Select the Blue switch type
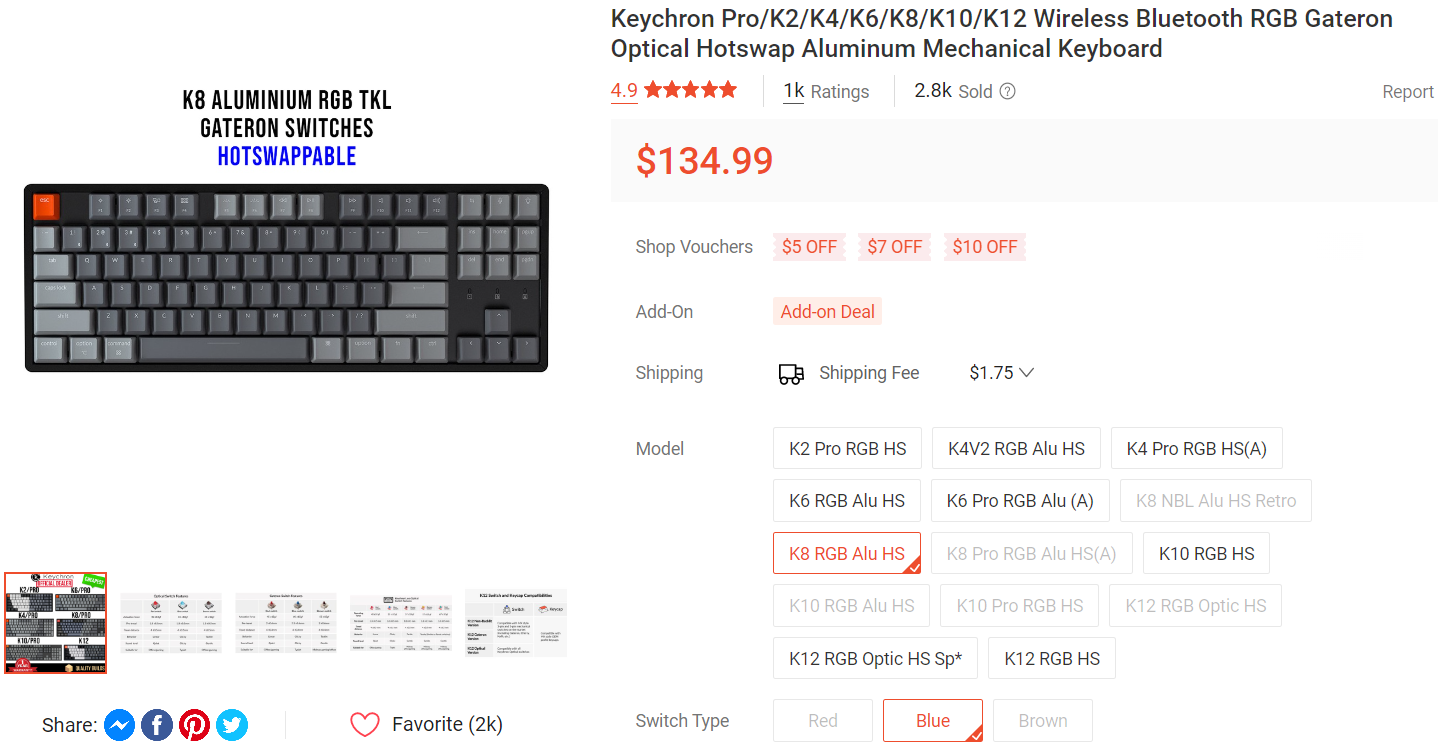The image size is (1438, 752). [x=932, y=720]
